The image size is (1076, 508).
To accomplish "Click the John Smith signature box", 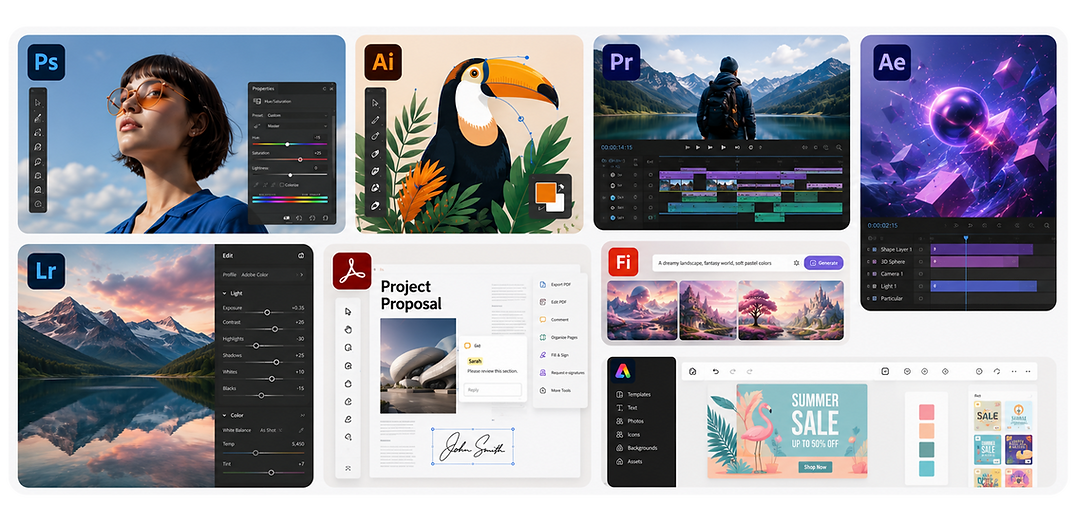I will (473, 446).
